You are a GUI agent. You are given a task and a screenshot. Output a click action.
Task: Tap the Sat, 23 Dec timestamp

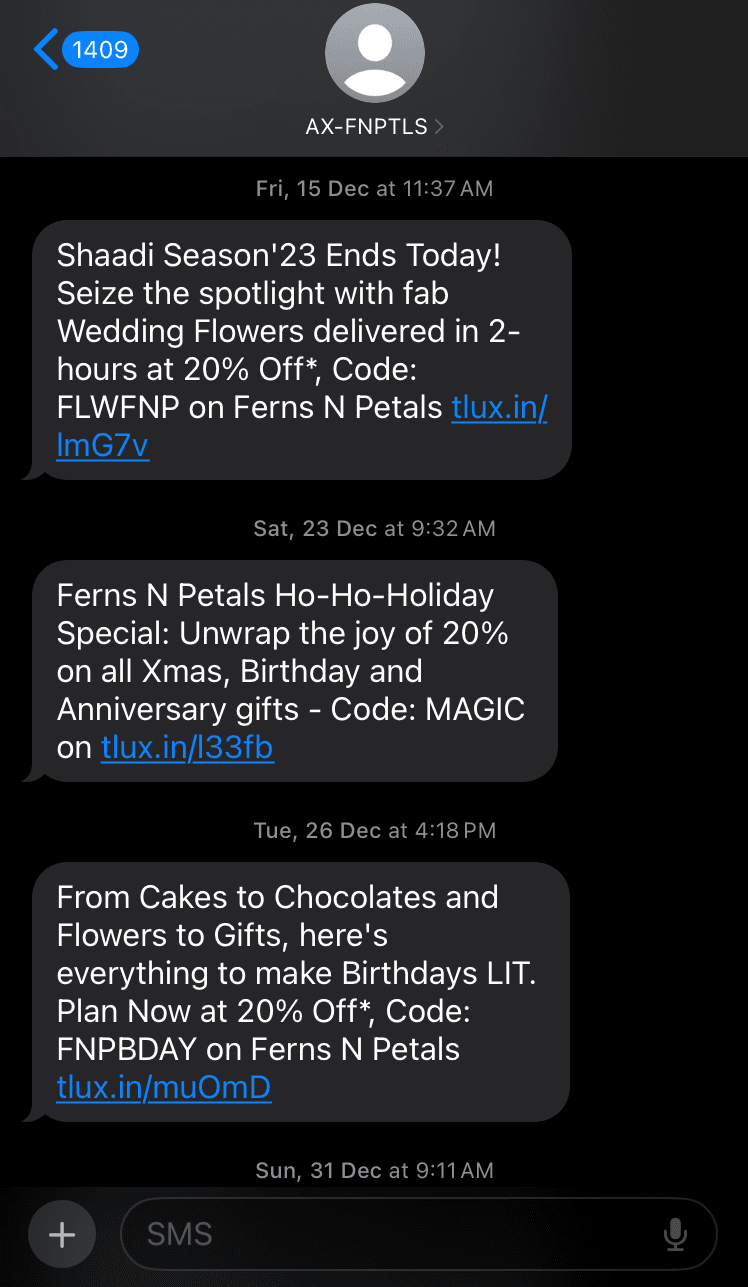click(x=374, y=528)
